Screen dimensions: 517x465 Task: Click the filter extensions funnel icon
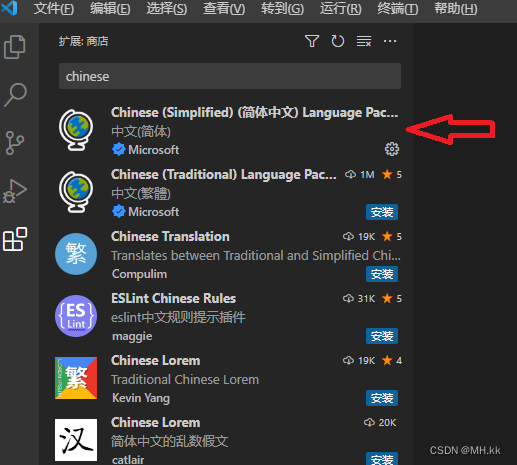312,41
